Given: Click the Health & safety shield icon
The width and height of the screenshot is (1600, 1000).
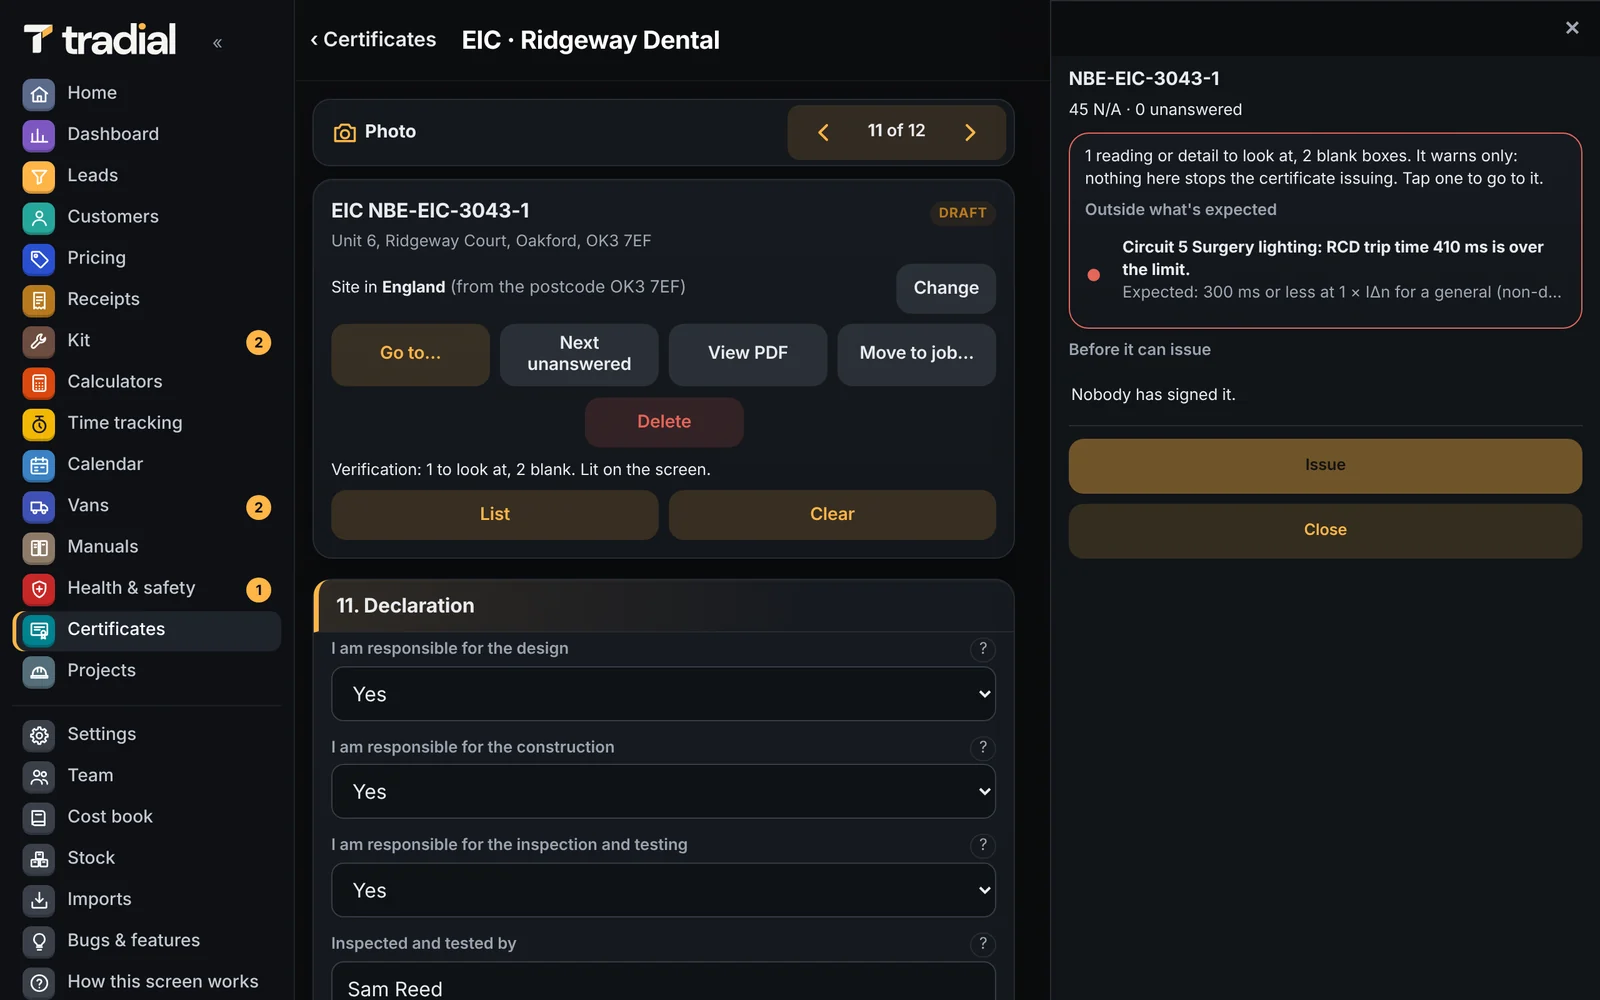Looking at the screenshot, I should [x=39, y=589].
